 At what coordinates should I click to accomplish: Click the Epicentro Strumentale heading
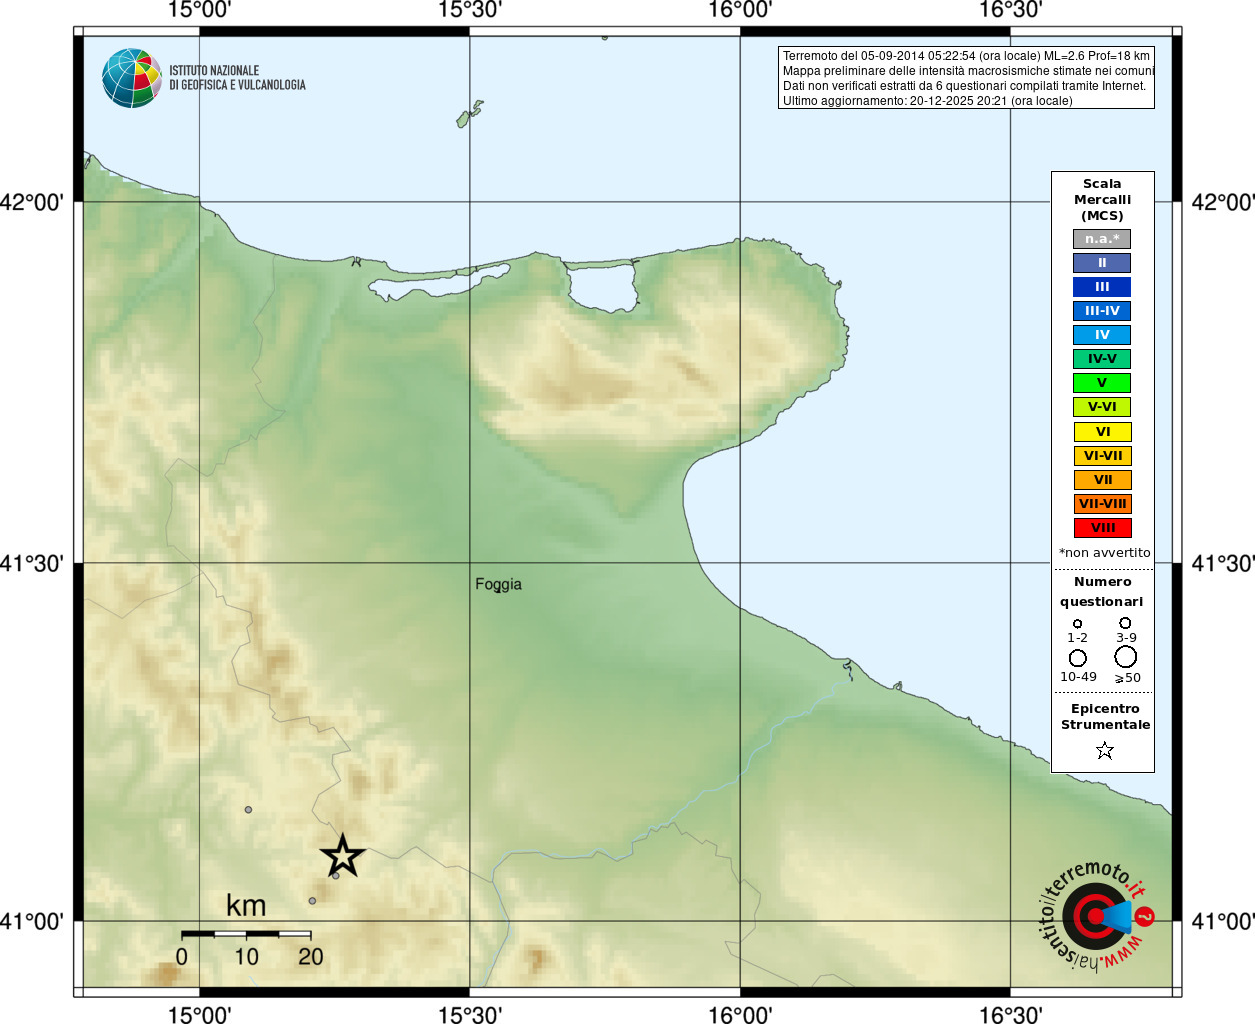[x=1105, y=717]
